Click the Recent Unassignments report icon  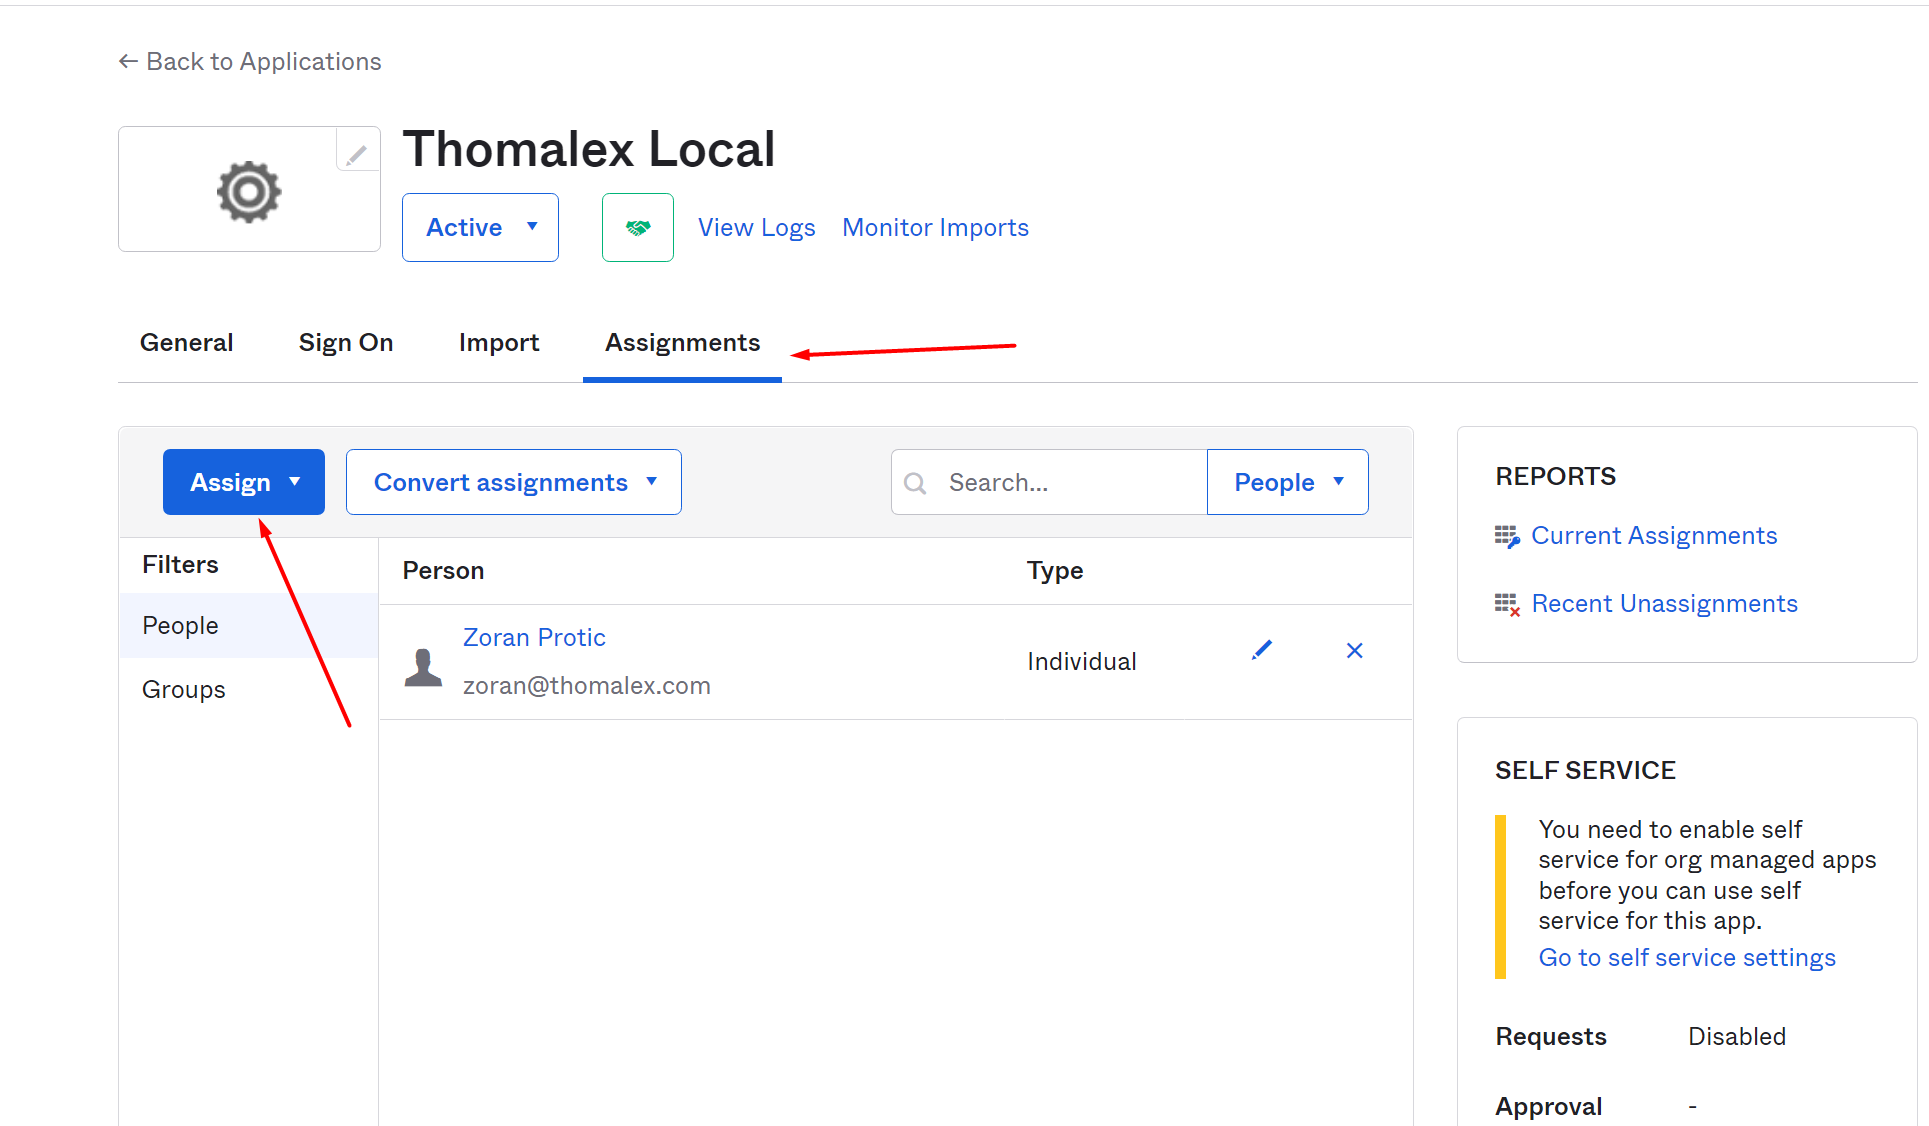[x=1506, y=604]
